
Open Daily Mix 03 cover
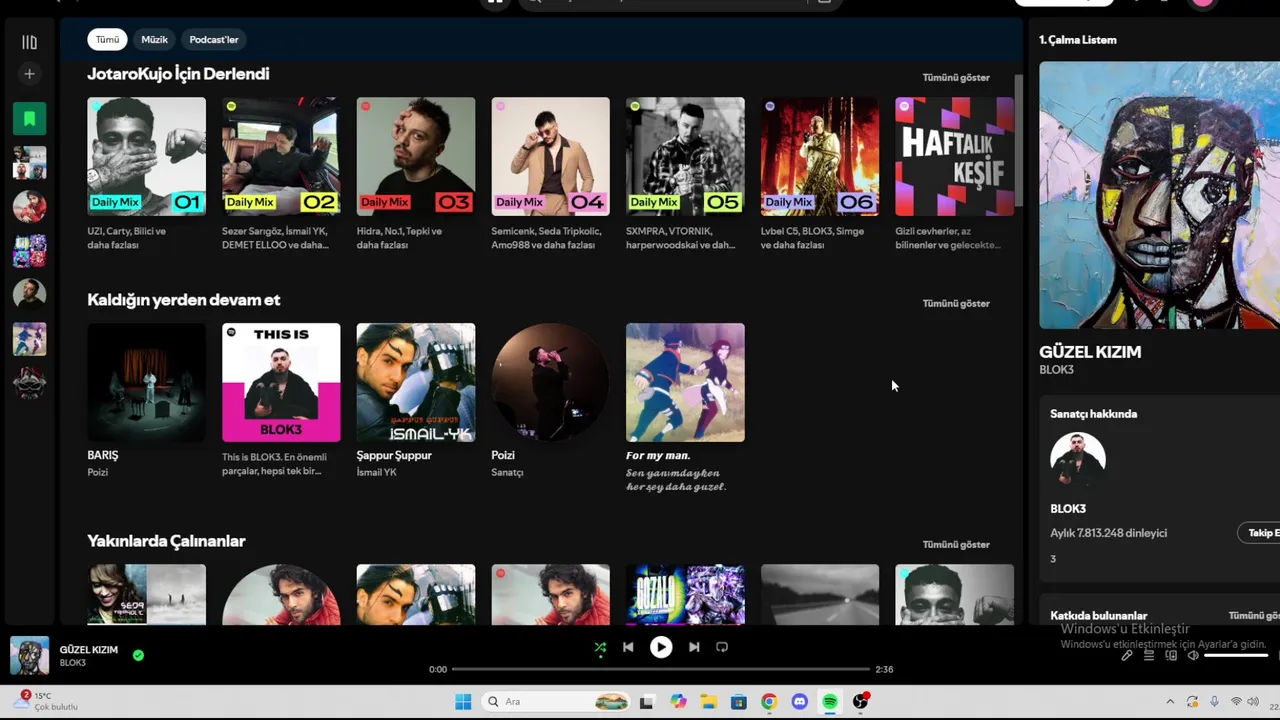(416, 156)
